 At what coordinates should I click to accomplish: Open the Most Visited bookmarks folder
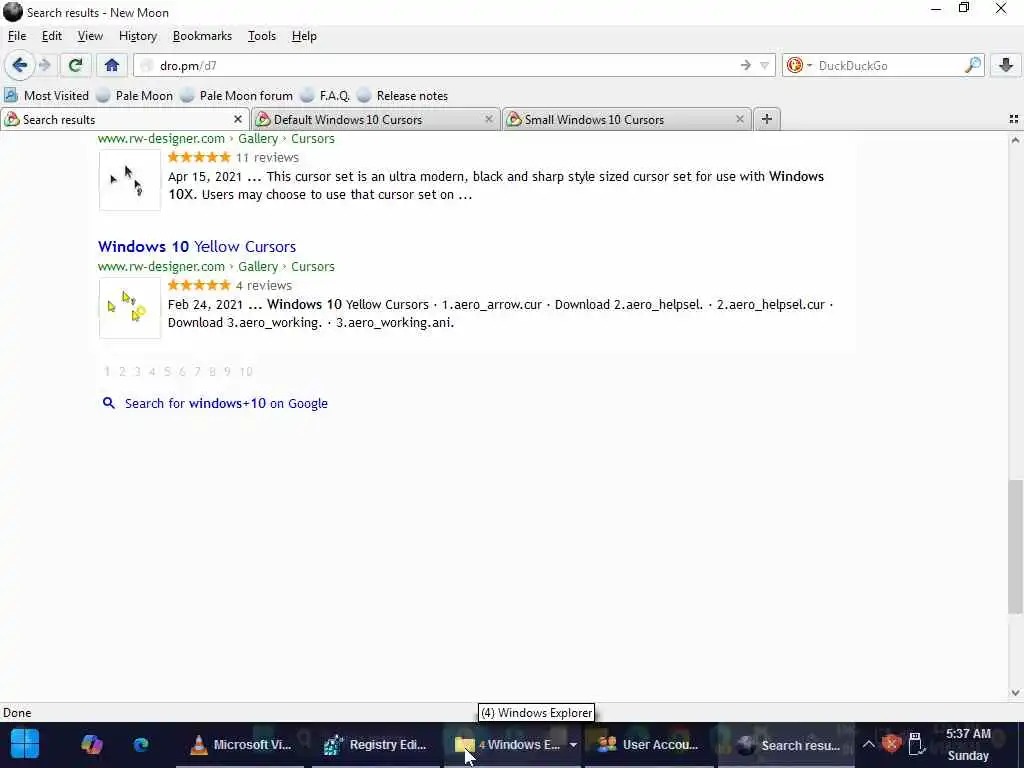pos(46,95)
